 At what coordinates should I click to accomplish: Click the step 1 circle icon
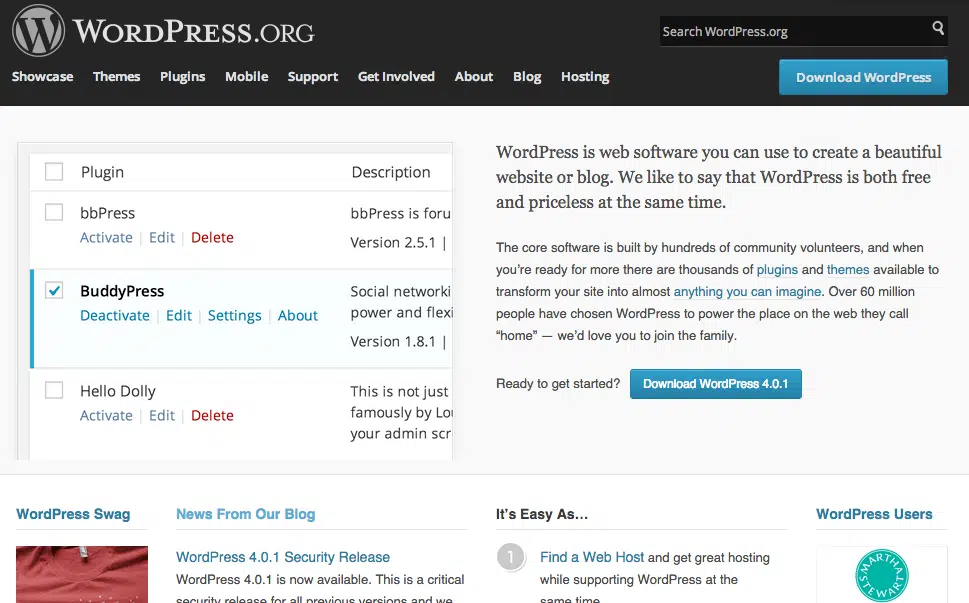click(x=510, y=557)
